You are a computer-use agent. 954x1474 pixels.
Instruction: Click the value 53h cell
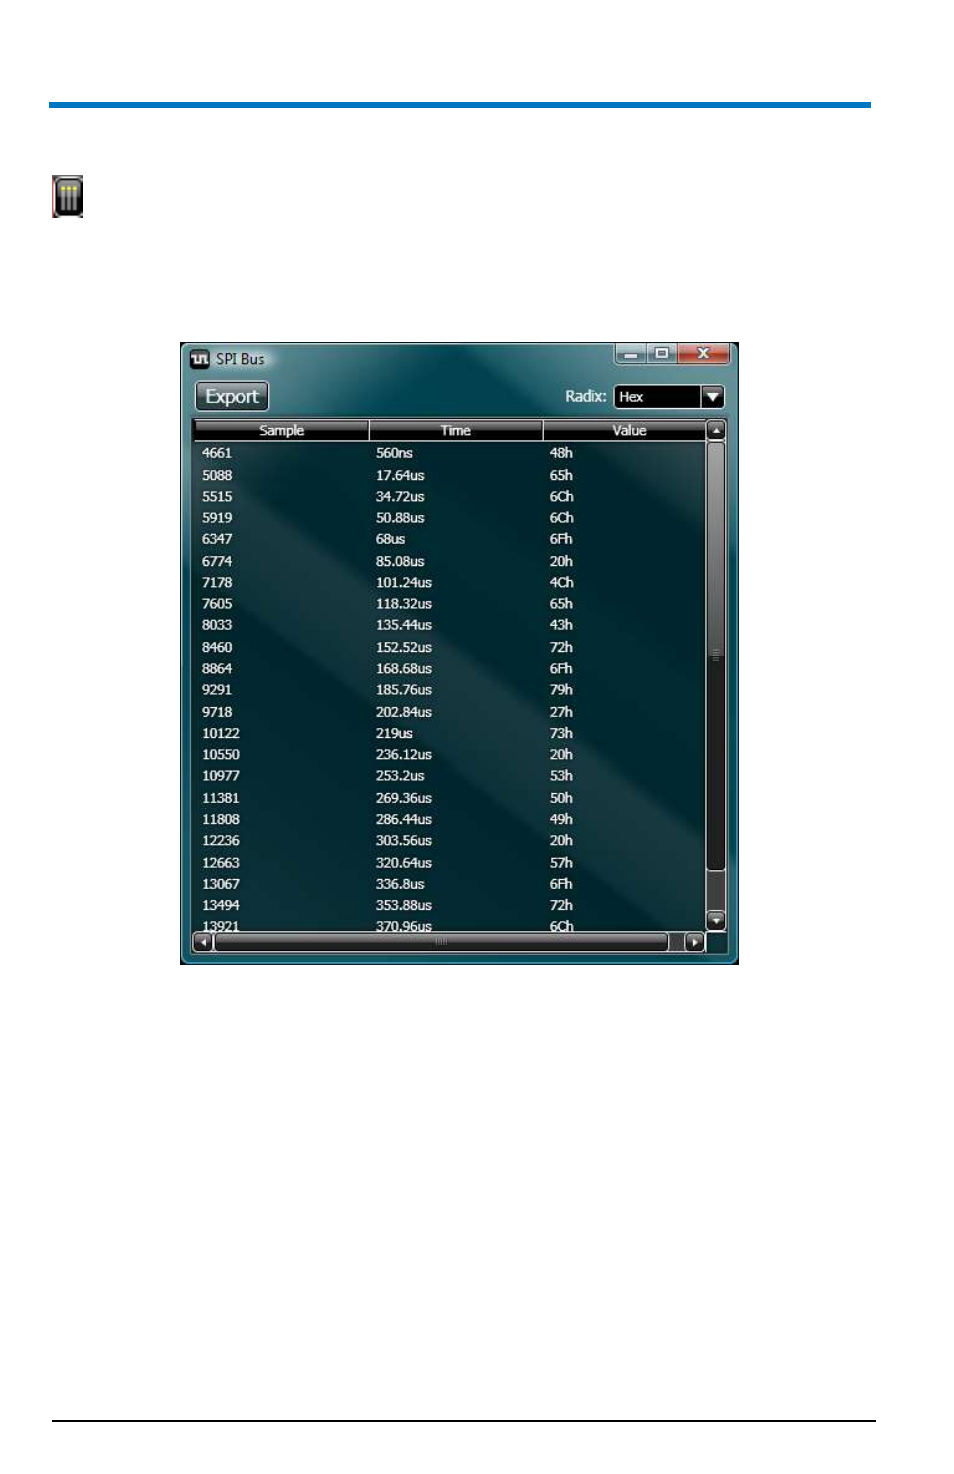tap(561, 776)
